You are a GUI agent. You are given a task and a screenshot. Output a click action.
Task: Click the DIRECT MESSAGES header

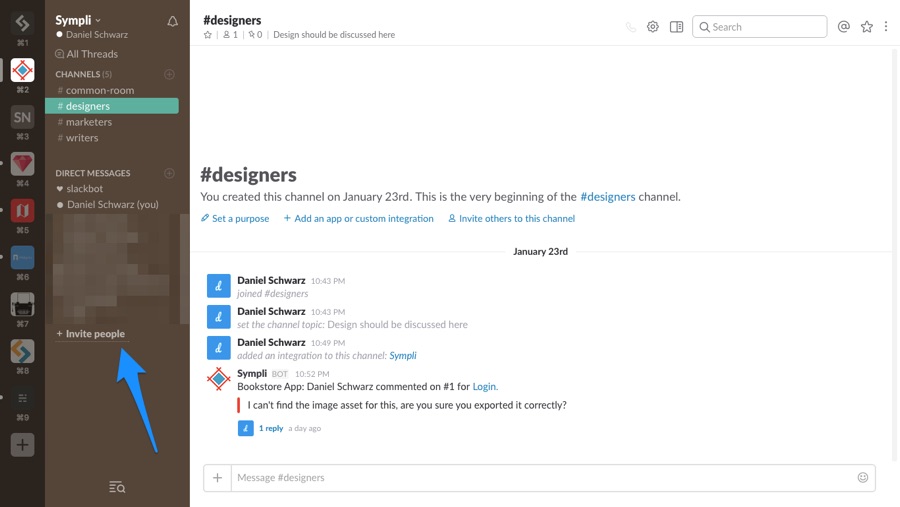93,173
